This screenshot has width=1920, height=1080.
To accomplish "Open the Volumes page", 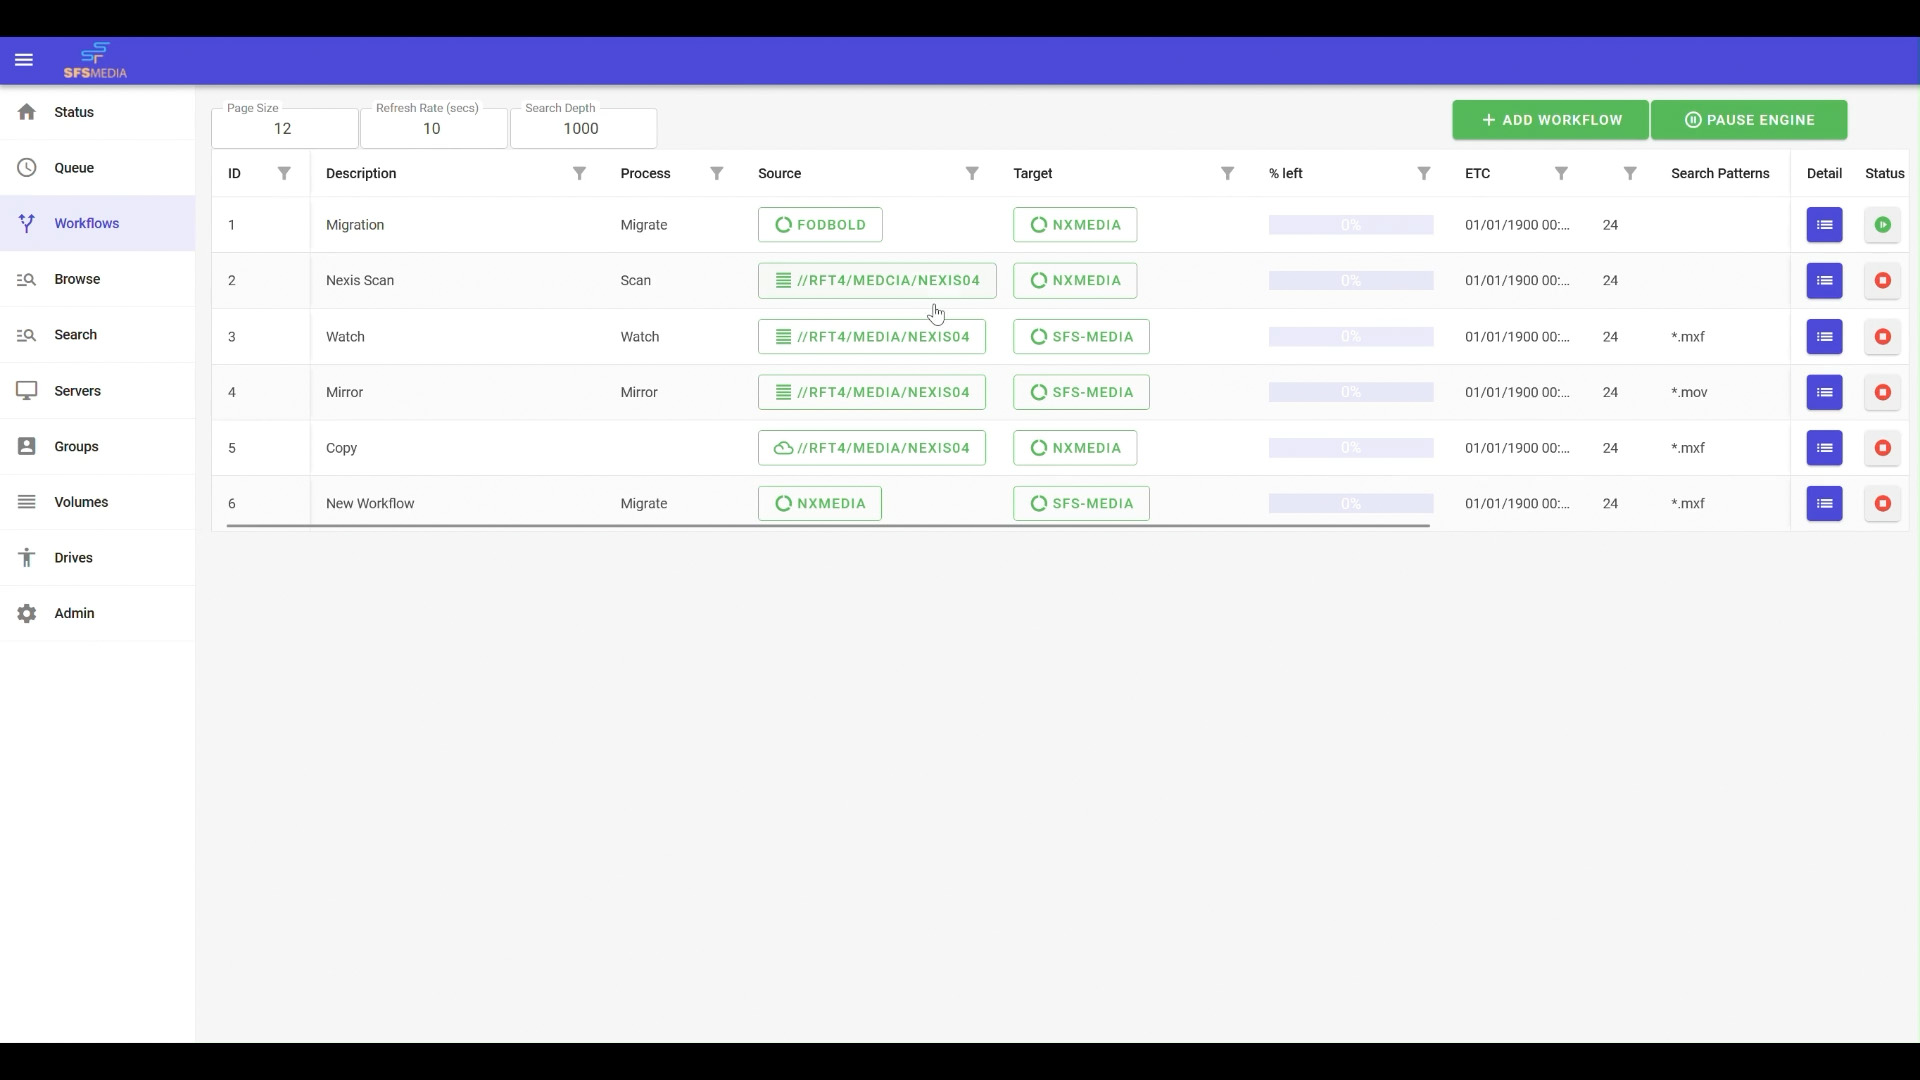I will tap(97, 502).
